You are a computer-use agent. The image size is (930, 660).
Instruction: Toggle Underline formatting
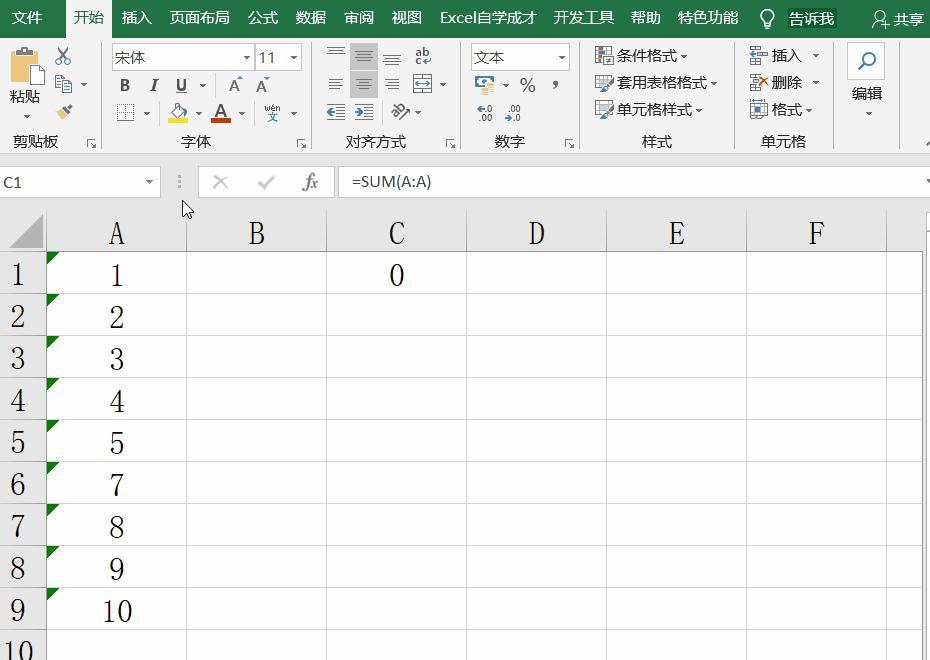(x=181, y=85)
